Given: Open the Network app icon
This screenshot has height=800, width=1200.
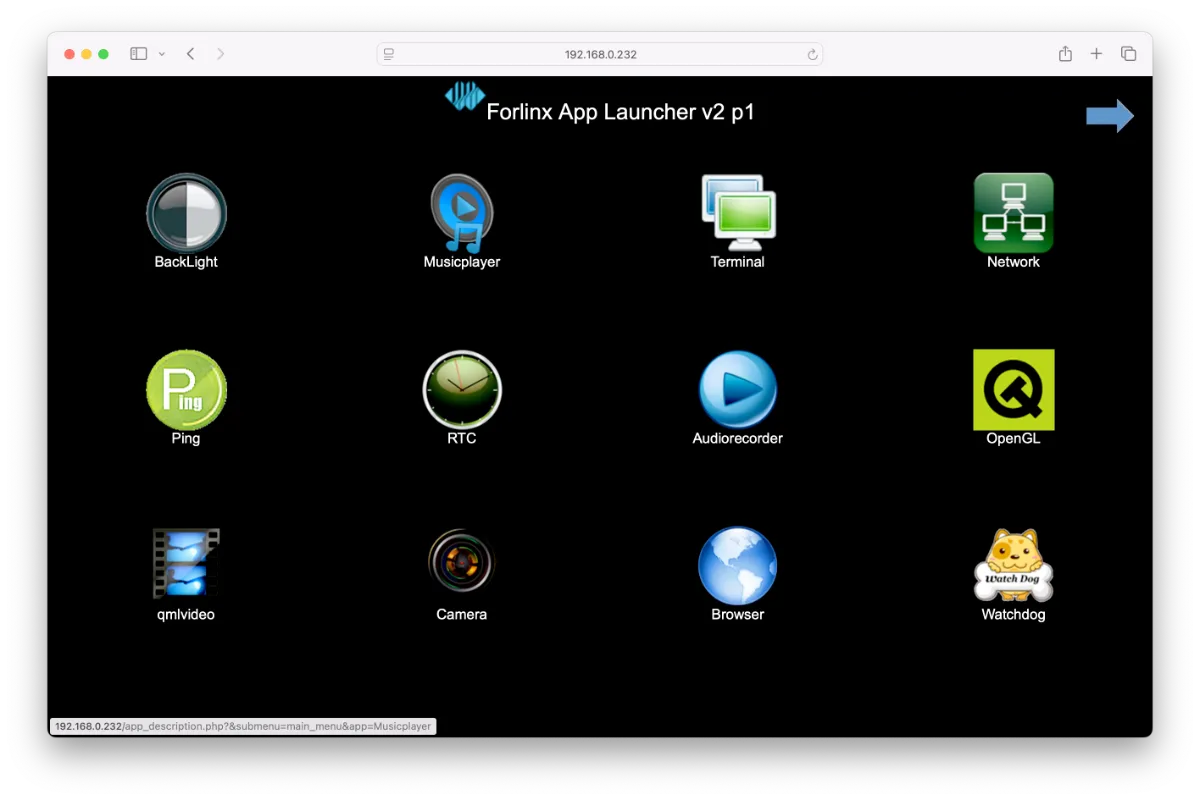Looking at the screenshot, I should point(1013,212).
